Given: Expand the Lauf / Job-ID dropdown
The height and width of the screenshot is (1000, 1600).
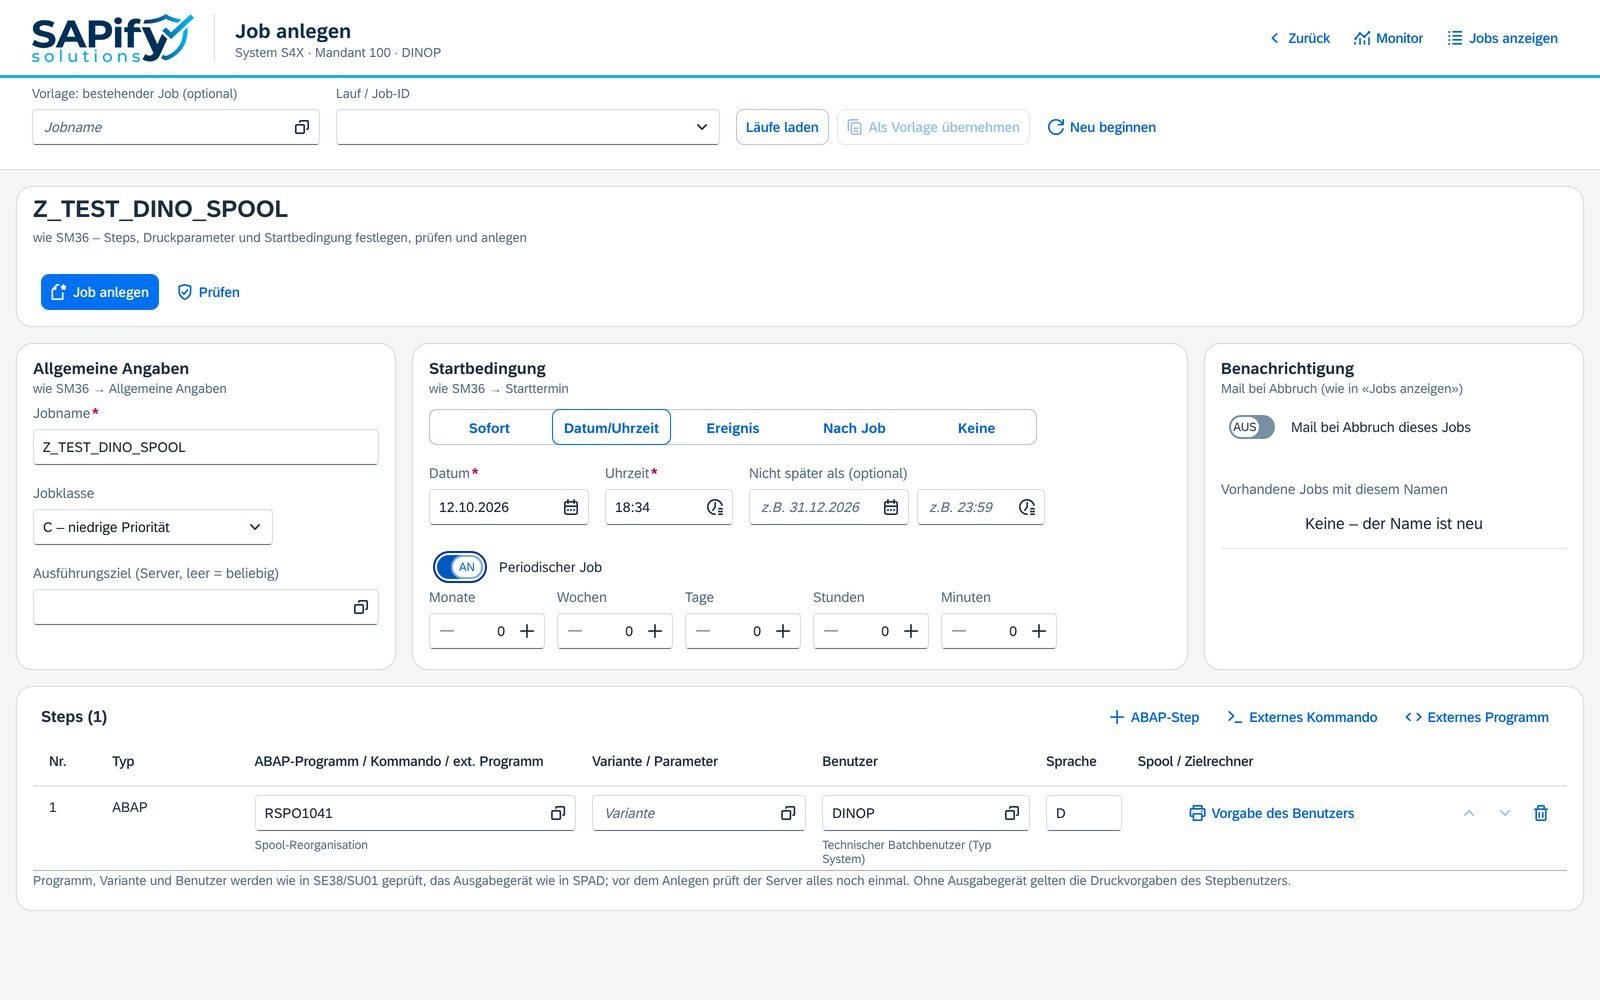Looking at the screenshot, I should click(x=528, y=127).
